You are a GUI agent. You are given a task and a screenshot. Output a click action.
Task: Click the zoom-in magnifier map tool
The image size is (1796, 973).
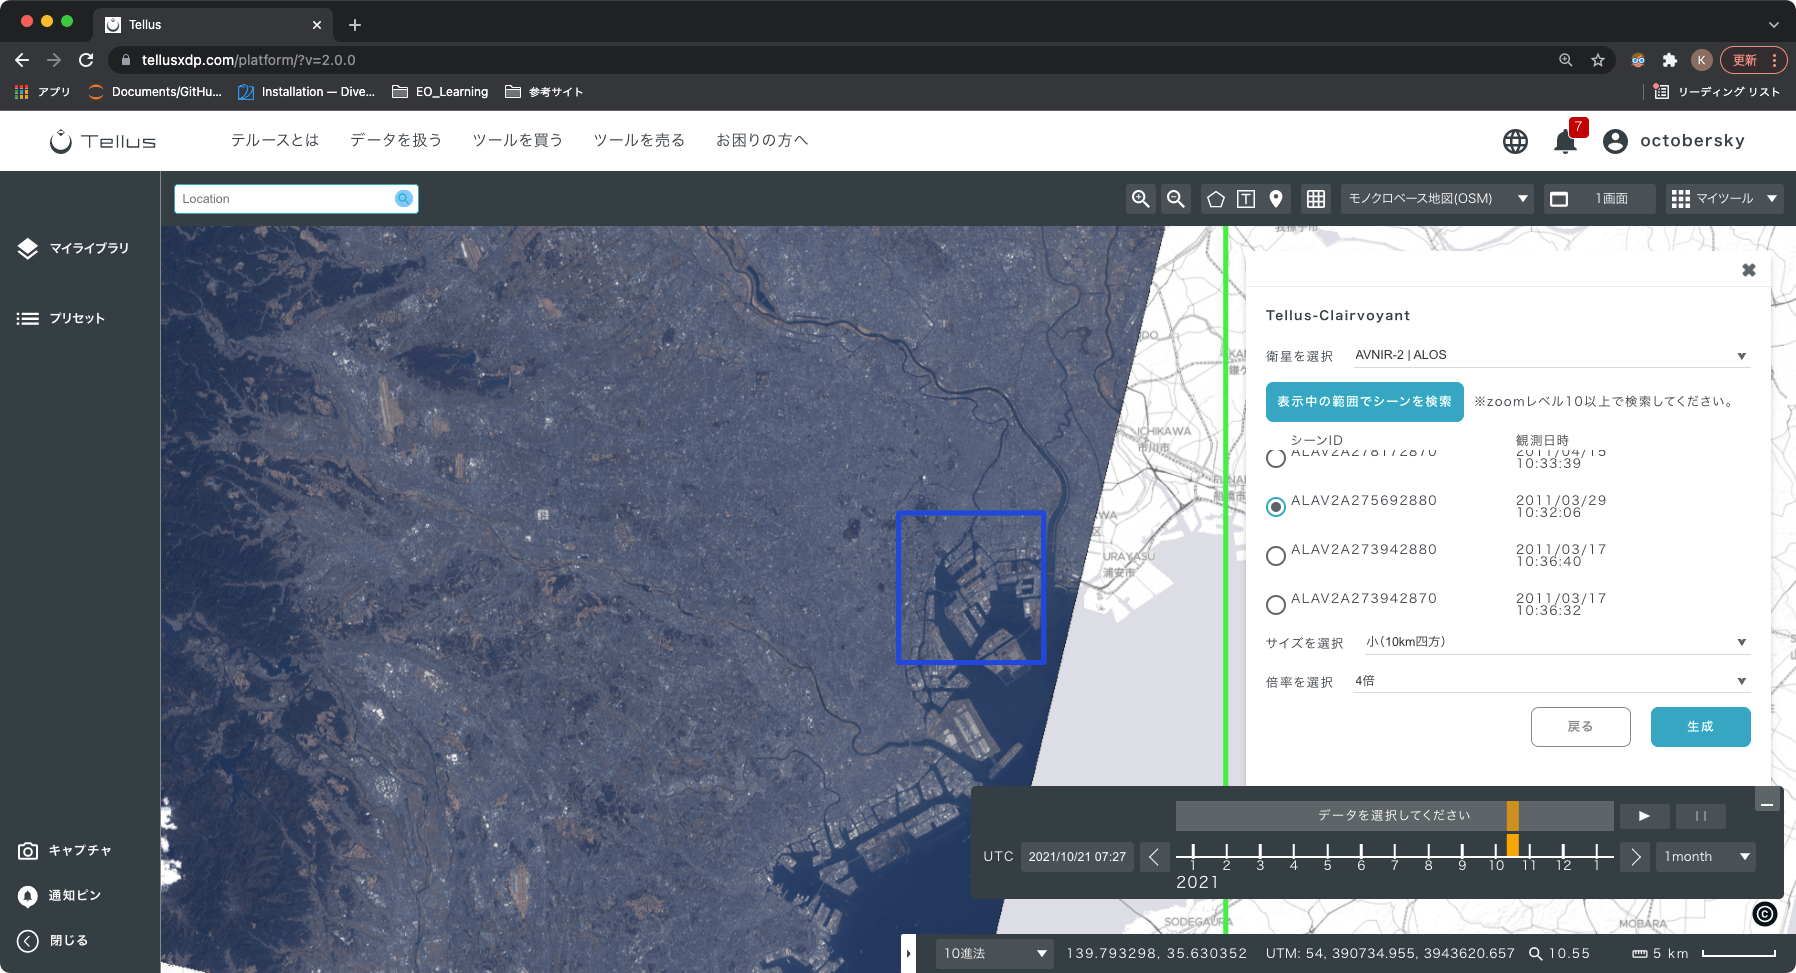(1140, 199)
